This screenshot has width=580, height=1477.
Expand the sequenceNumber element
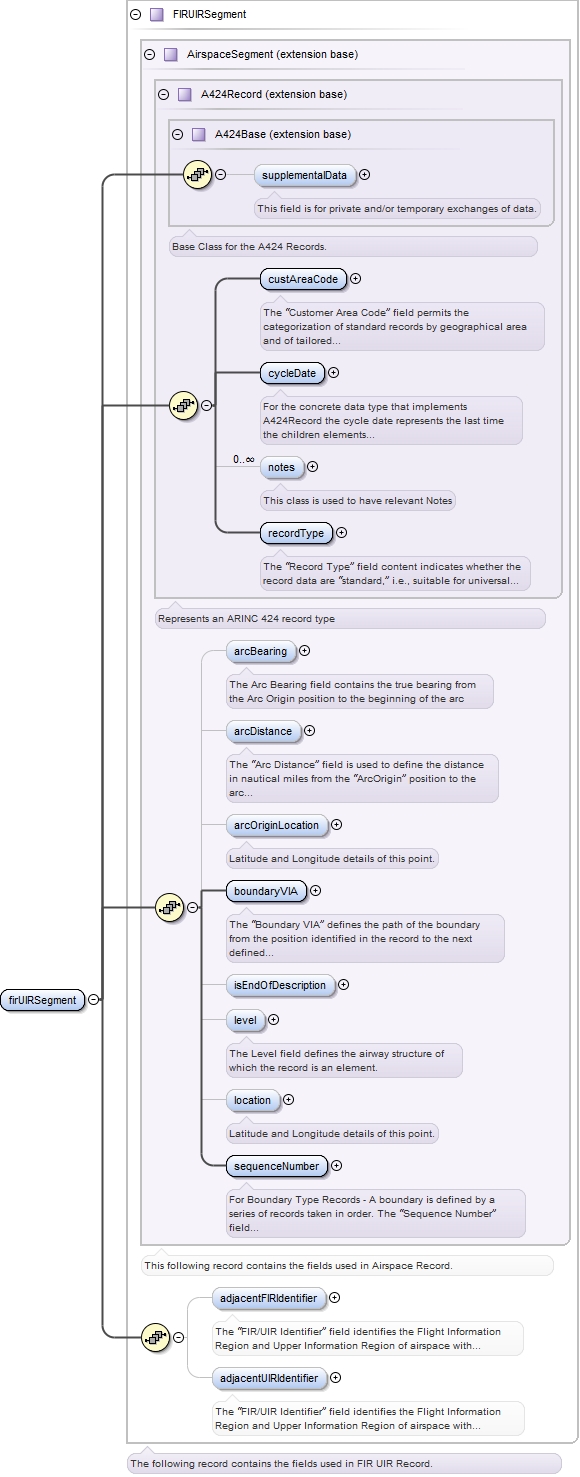coord(336,1166)
